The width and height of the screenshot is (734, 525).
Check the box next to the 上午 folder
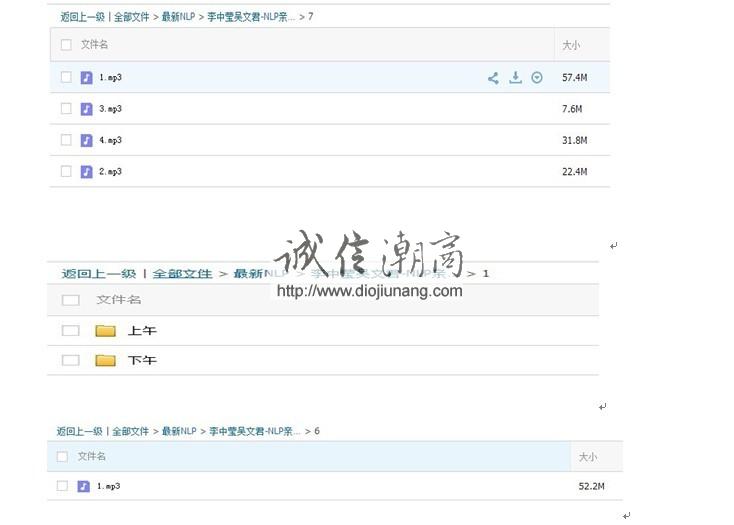click(71, 331)
